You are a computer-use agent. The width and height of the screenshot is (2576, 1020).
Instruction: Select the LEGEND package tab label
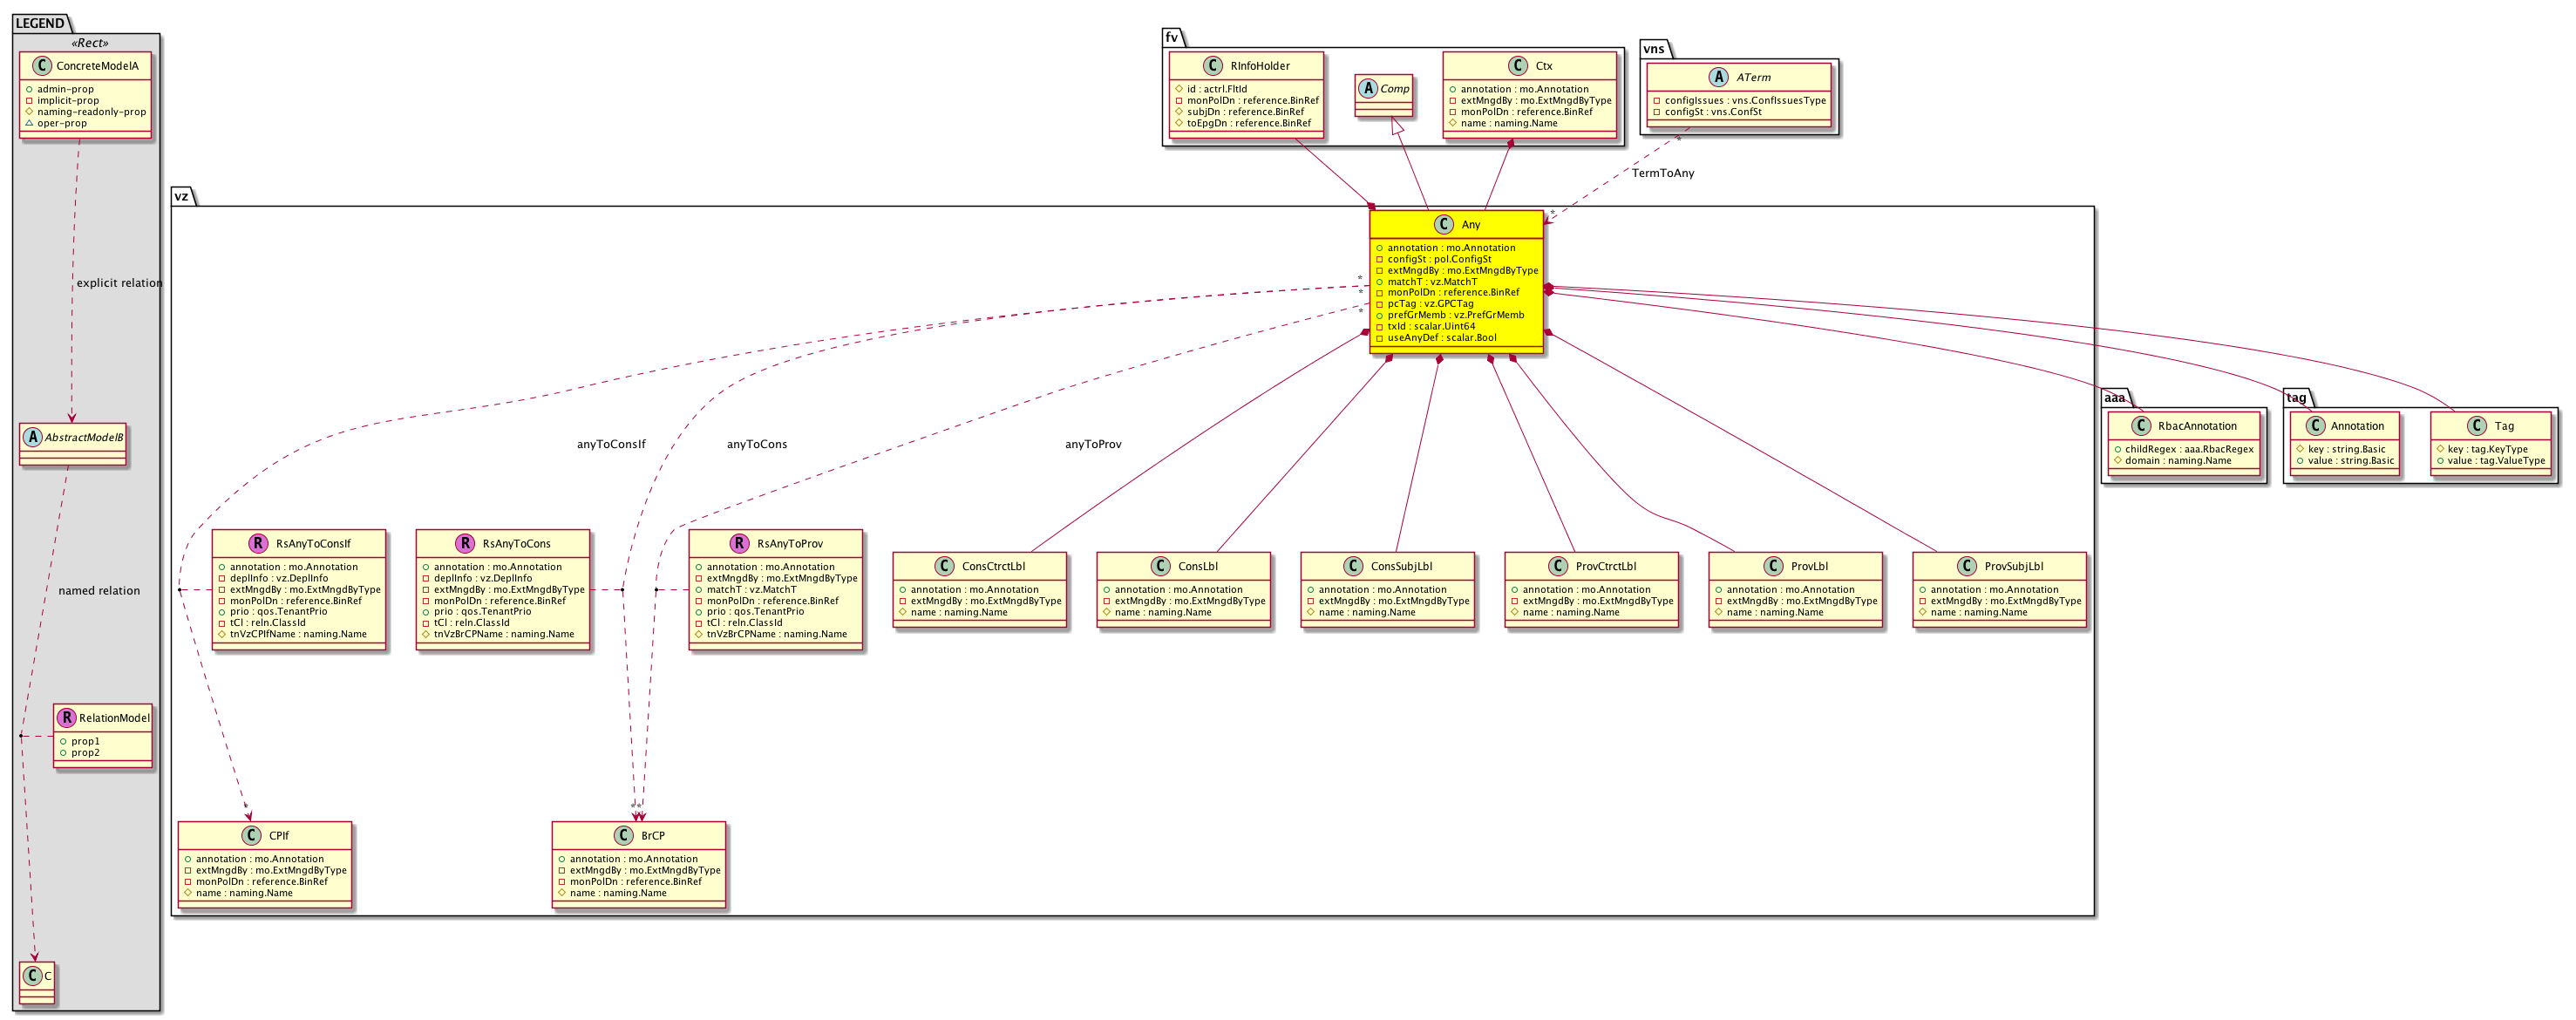(x=40, y=23)
